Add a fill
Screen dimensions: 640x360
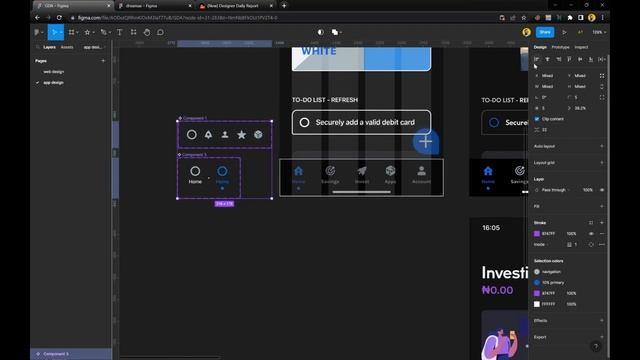coord(602,206)
